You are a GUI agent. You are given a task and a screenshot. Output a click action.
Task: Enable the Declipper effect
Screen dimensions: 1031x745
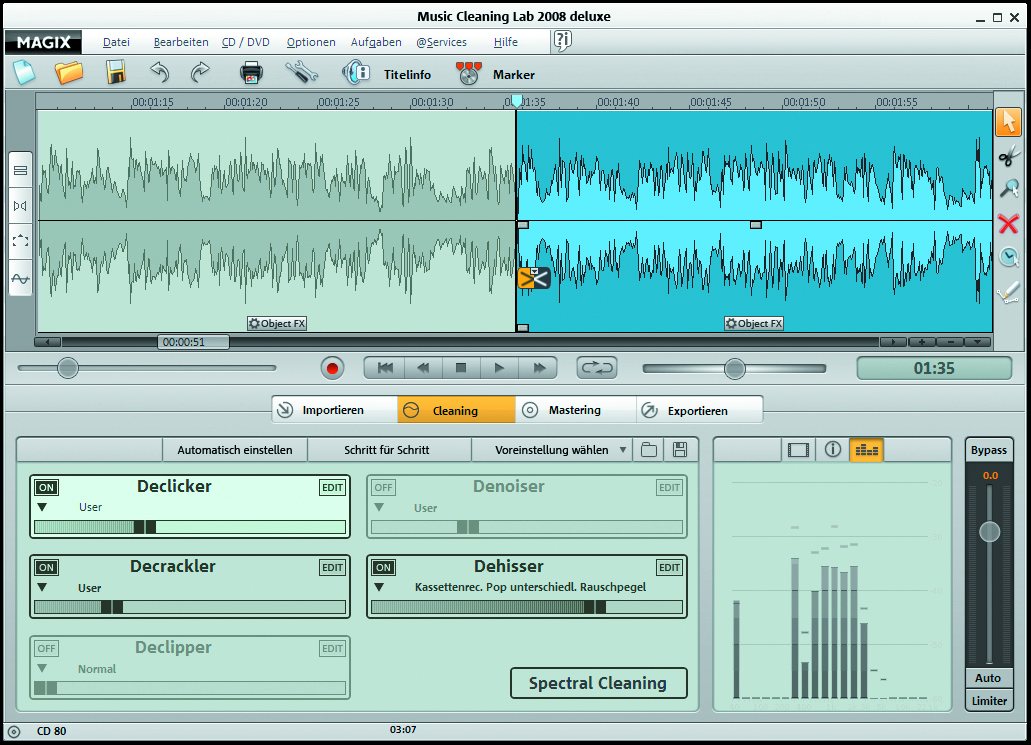[46, 649]
